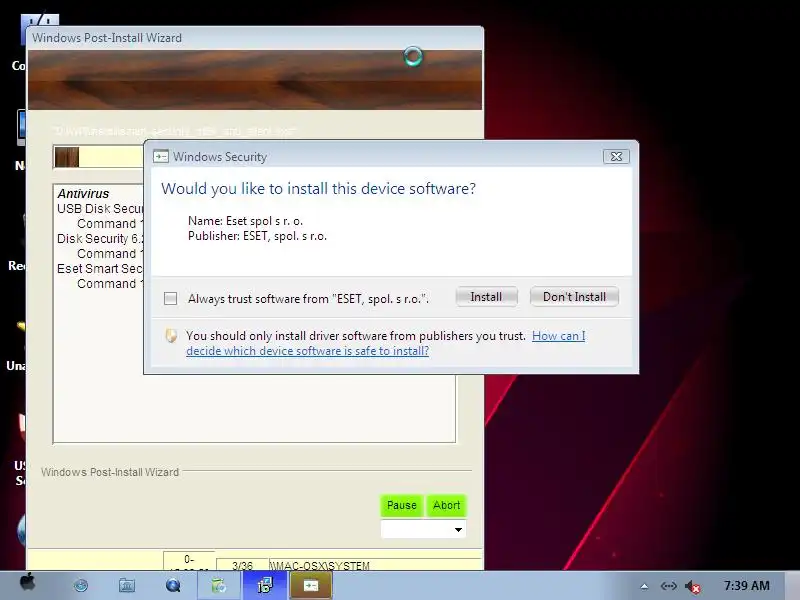The height and width of the screenshot is (600, 800).
Task: Open the Apple logo start button
Action: click(28, 583)
